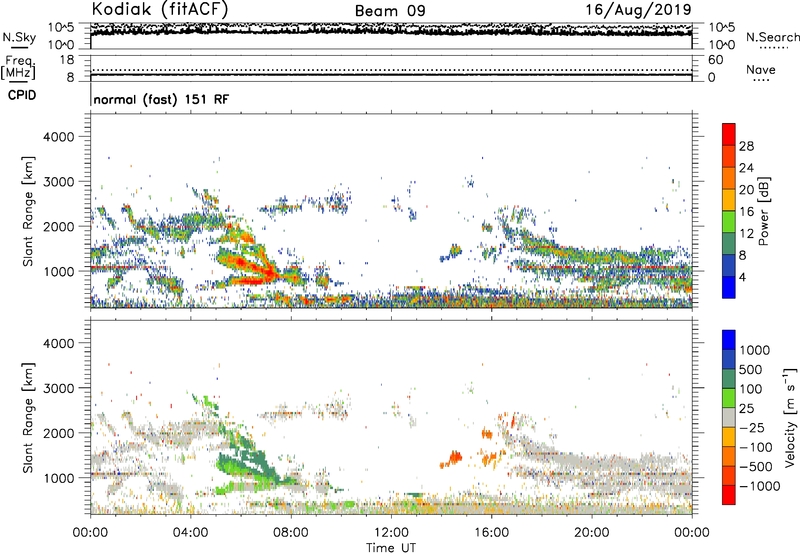Pick the gray 25 to -25 velocity segment

click(x=729, y=417)
